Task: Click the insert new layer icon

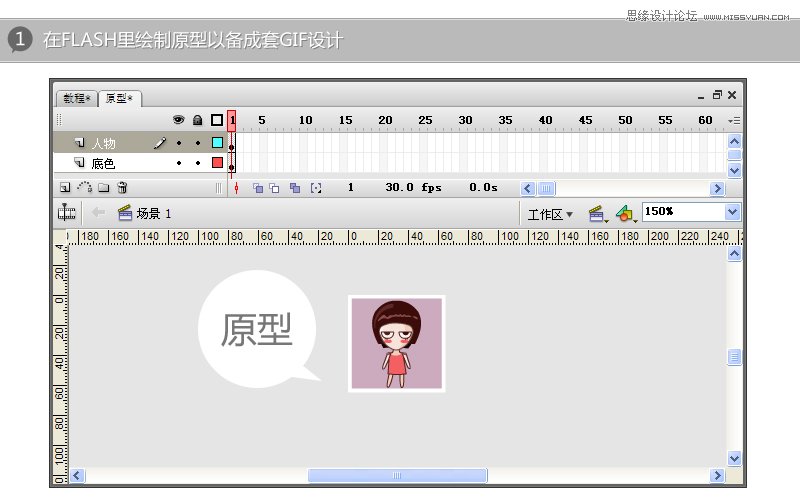Action: [65, 187]
